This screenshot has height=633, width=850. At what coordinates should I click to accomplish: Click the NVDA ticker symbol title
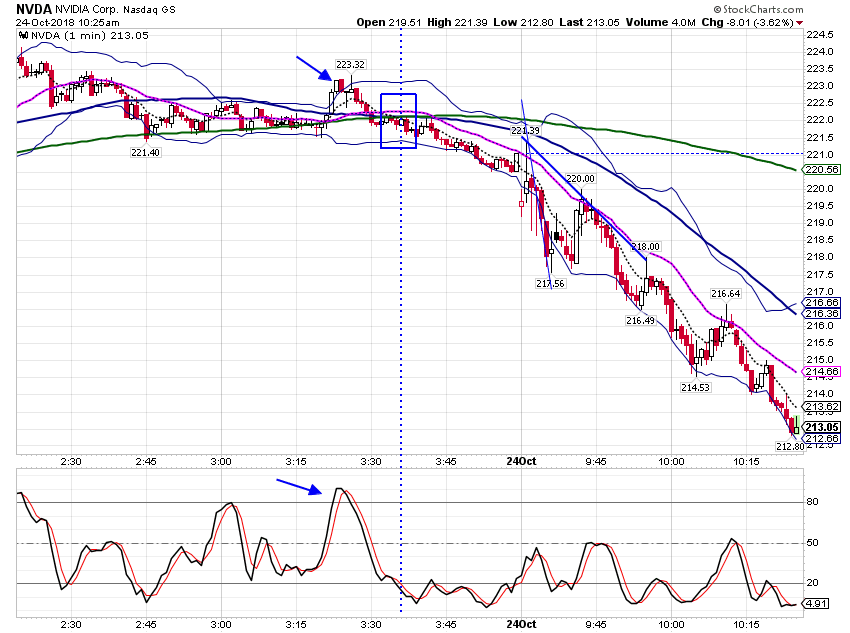34,9
